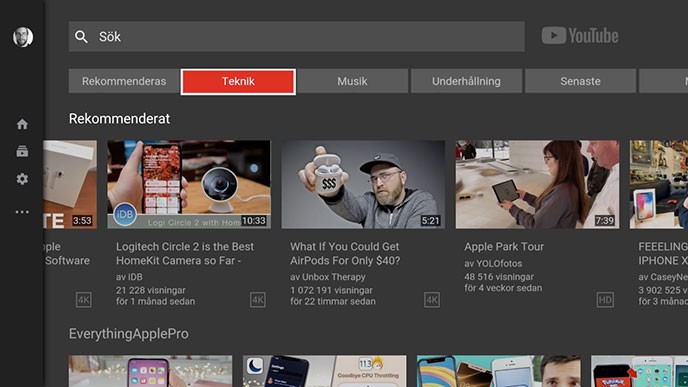The height and width of the screenshot is (387, 688).
Task: Click the '48 516 visningar' view count
Action: (499, 277)
